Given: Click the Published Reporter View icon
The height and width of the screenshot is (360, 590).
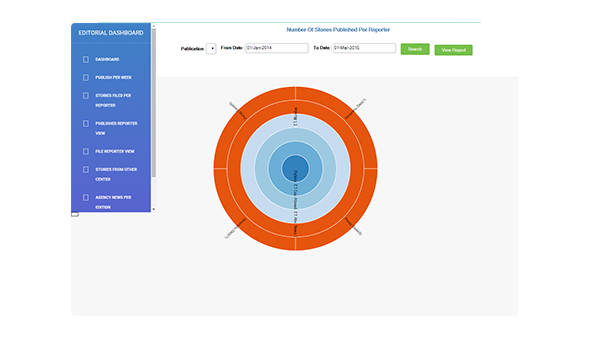Looking at the screenshot, I should [x=86, y=123].
